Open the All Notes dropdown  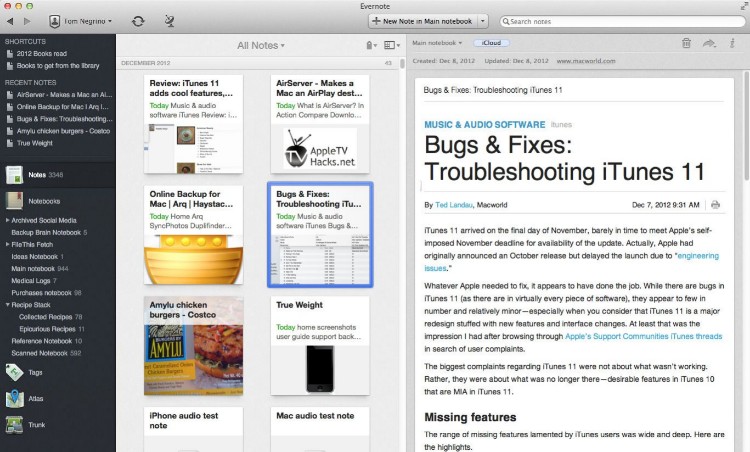261,45
